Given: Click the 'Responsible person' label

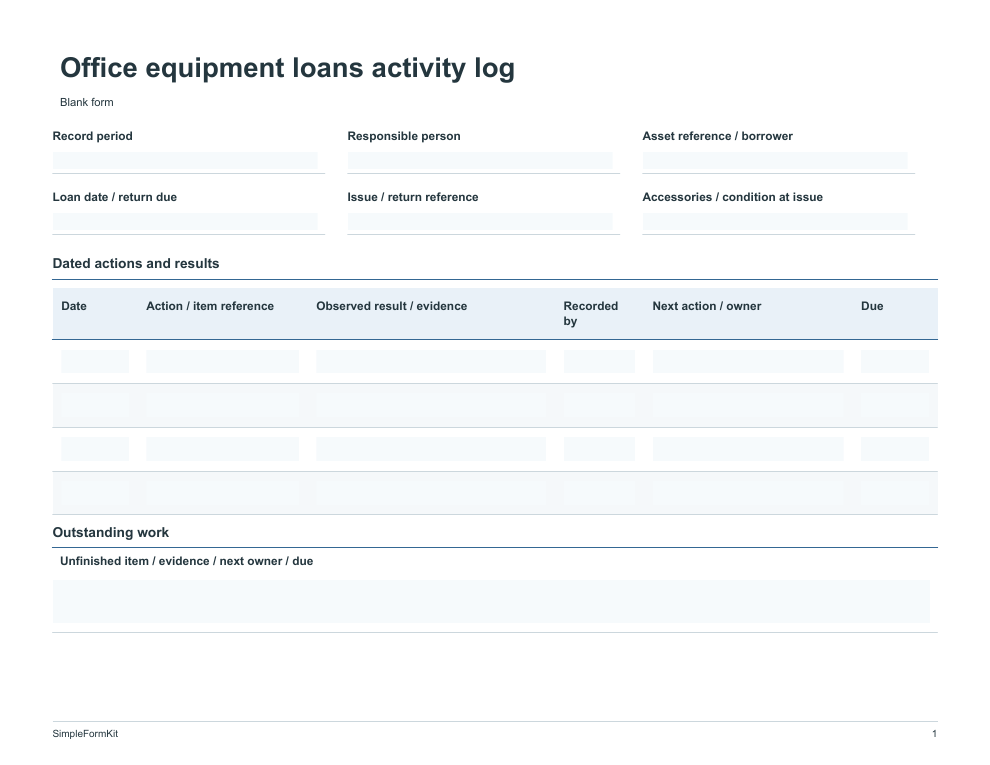Looking at the screenshot, I should (x=403, y=136).
